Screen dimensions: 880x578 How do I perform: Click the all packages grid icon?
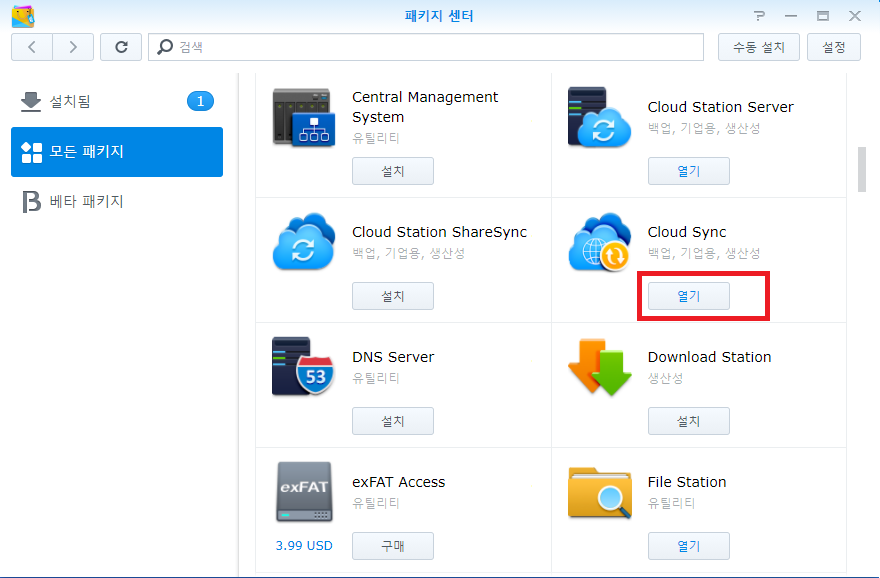click(x=31, y=152)
